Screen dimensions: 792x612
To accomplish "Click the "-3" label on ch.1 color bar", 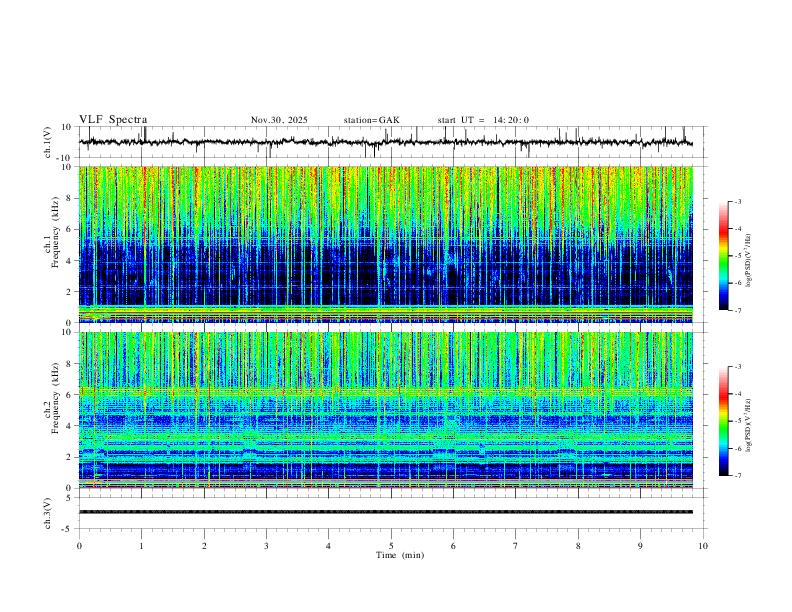I will pyautogui.click(x=737, y=201).
